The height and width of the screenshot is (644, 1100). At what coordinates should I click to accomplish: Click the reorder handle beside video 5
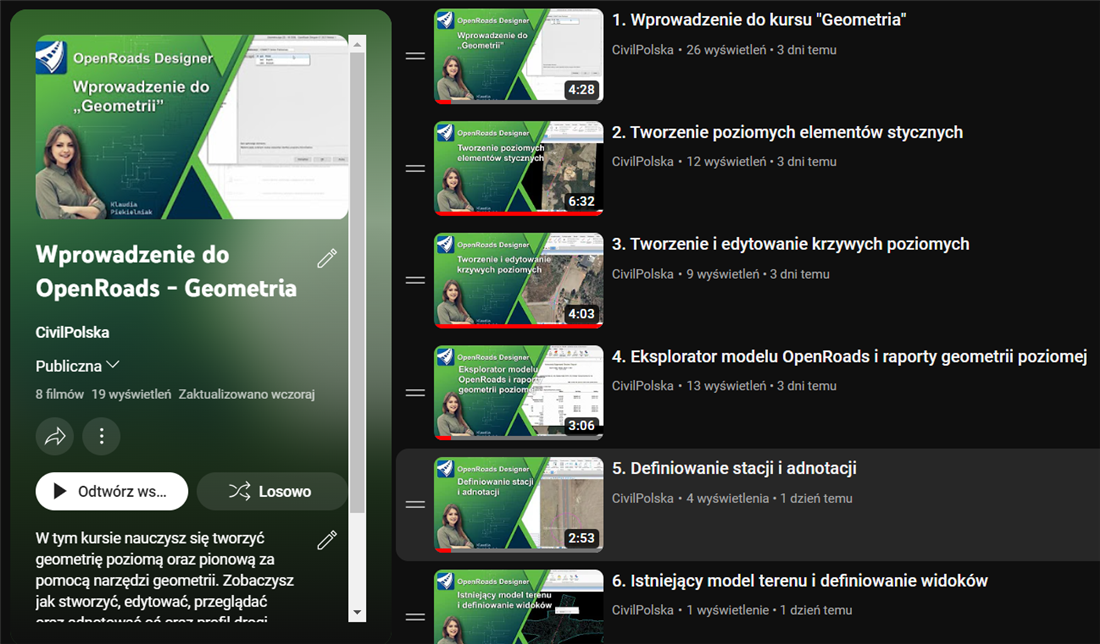[x=415, y=504]
